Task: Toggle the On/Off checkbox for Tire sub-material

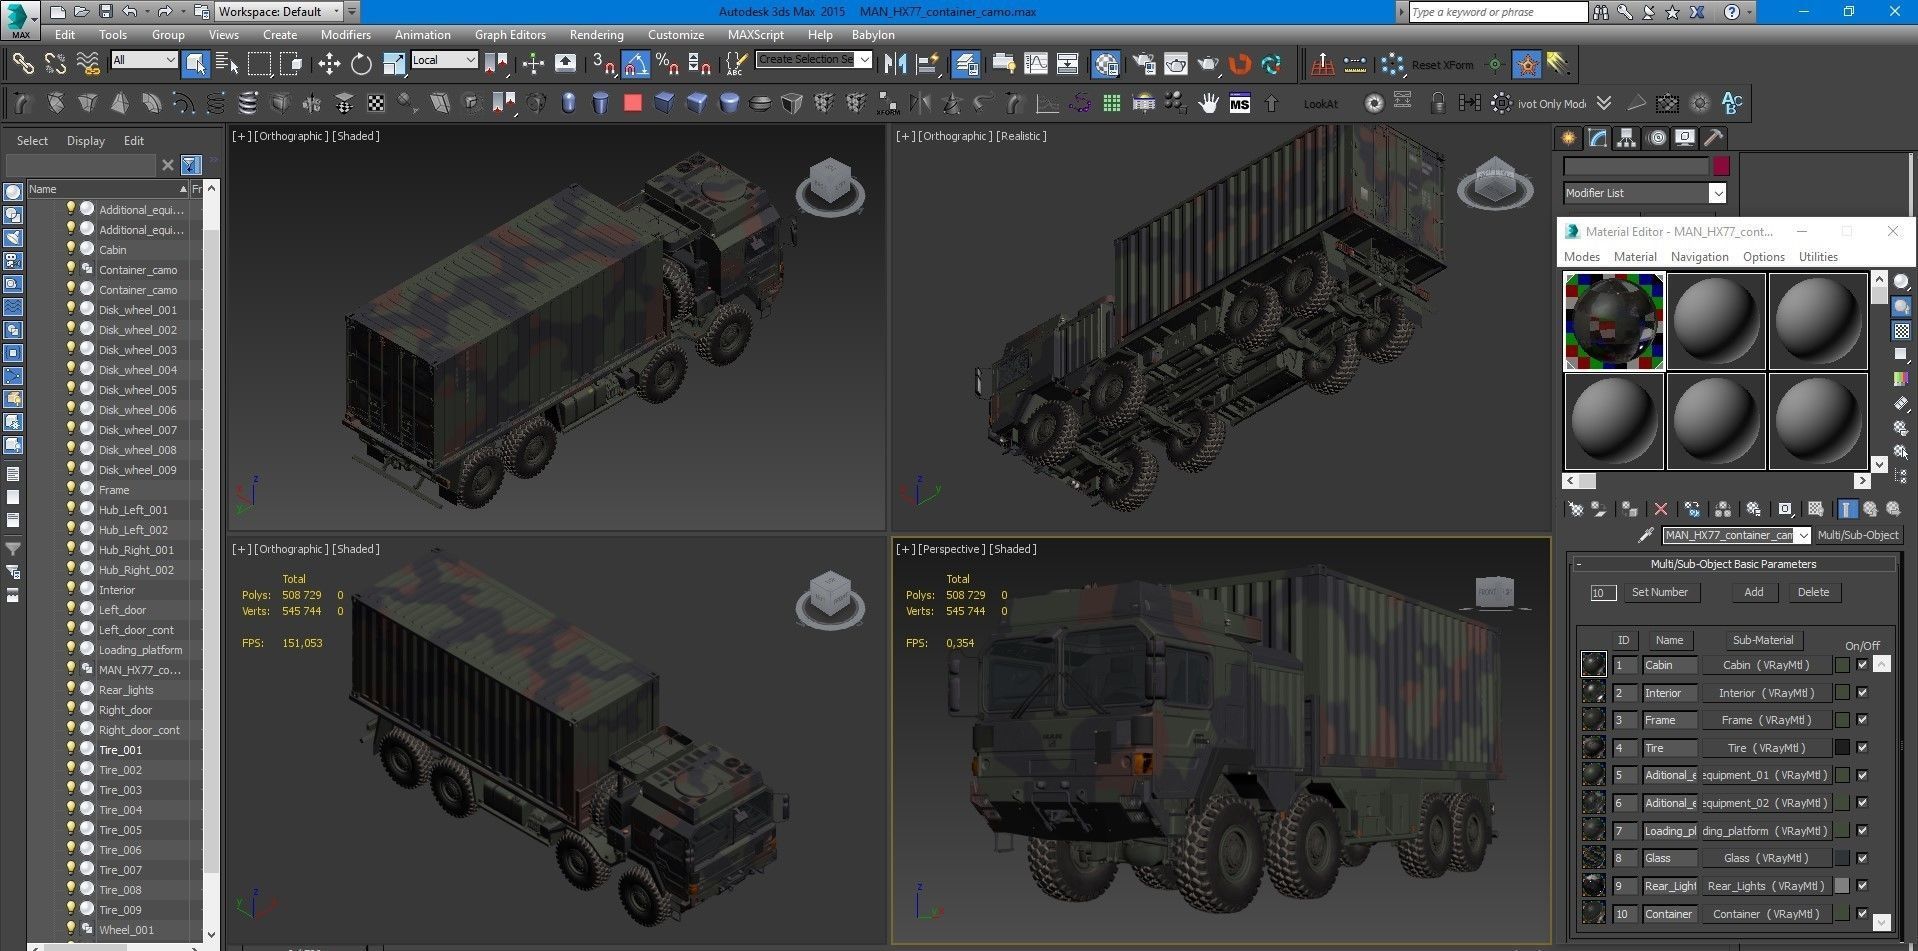Action: [x=1862, y=747]
